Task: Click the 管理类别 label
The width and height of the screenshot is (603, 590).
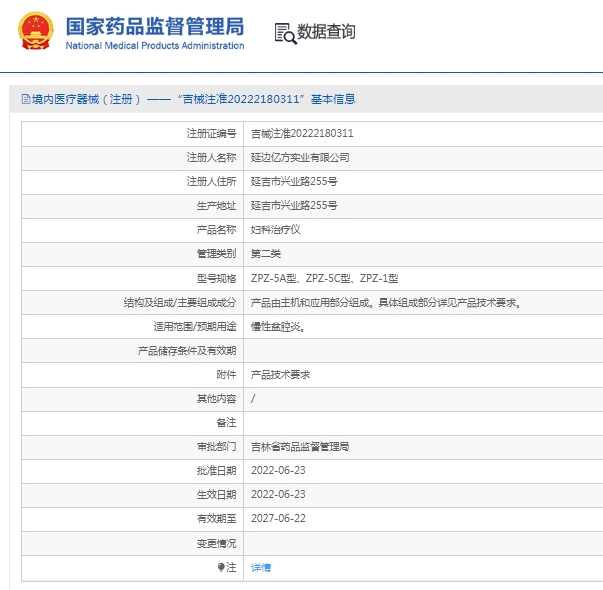Action: (x=217, y=254)
